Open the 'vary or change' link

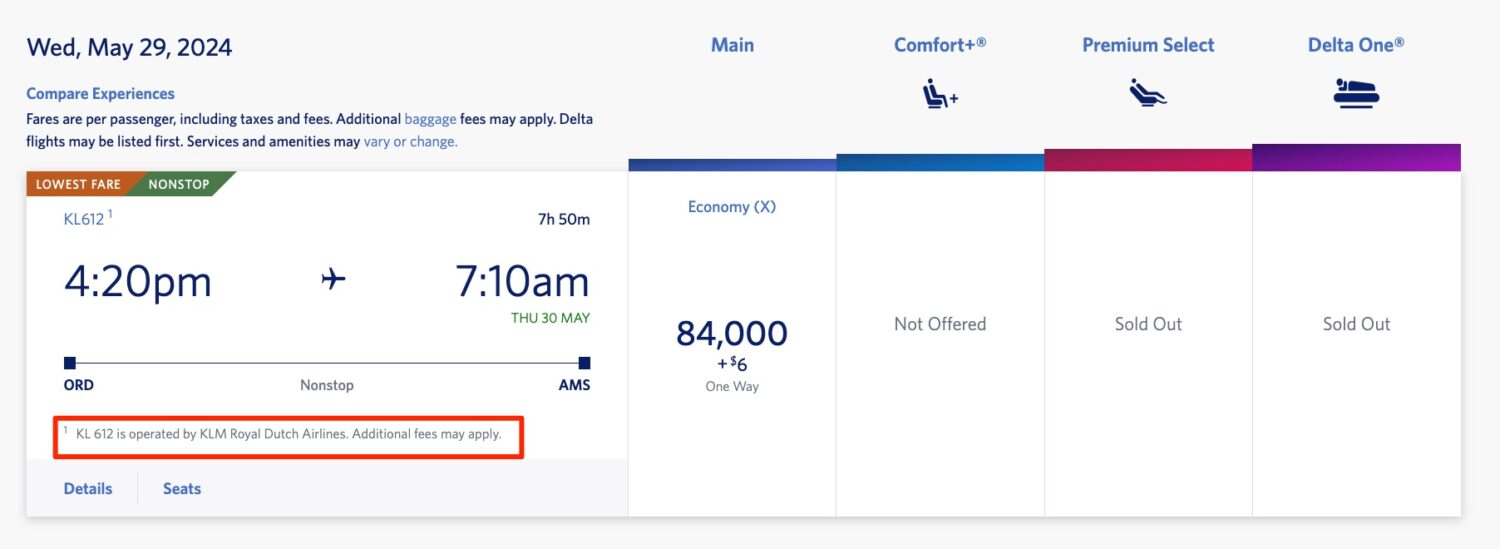tap(410, 142)
